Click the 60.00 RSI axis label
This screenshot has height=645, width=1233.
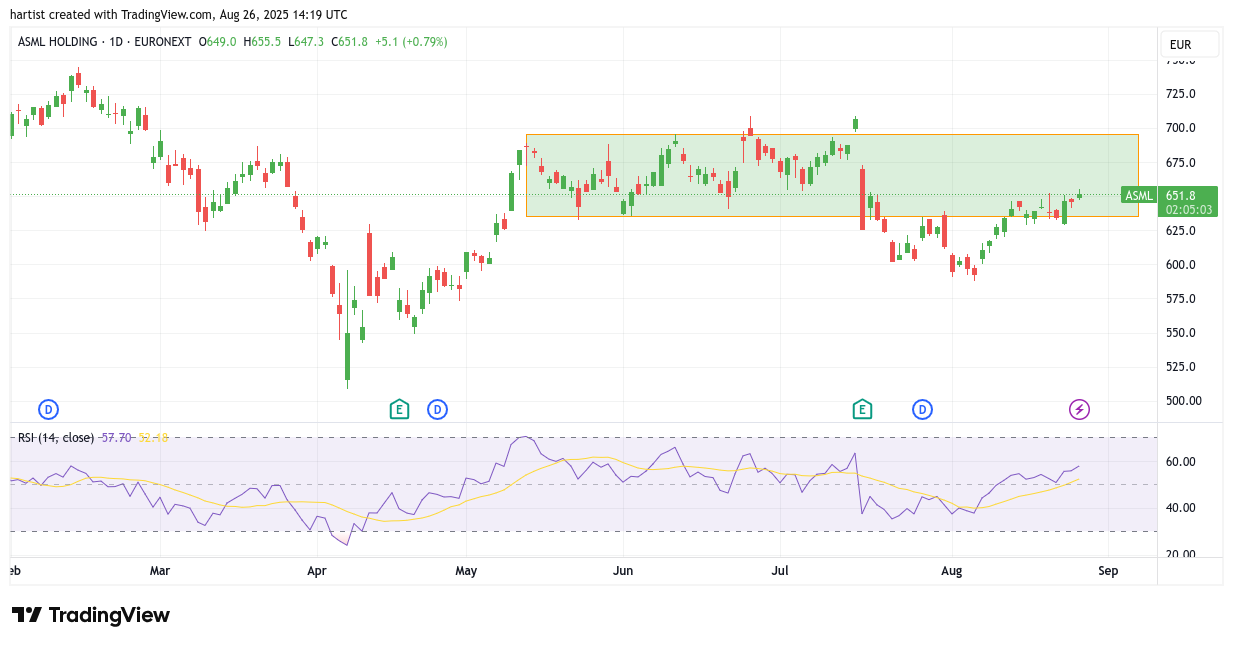[x=1180, y=462]
